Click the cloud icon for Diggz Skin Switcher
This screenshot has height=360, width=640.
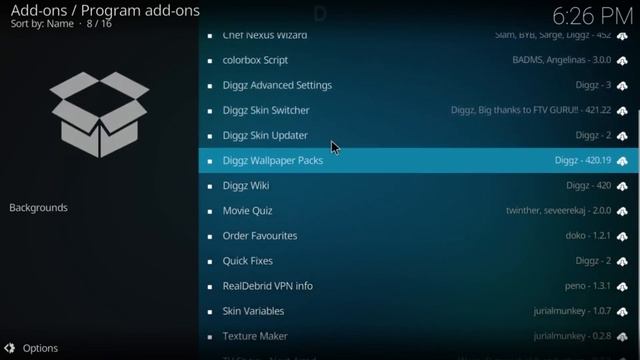click(x=622, y=111)
